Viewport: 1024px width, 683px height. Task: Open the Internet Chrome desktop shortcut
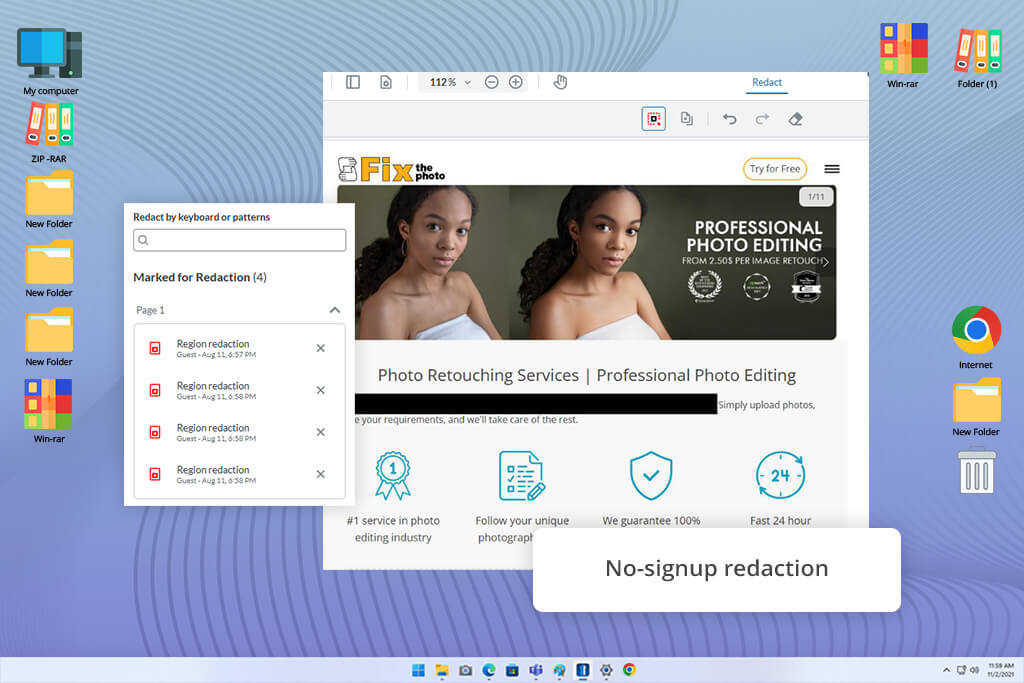point(976,337)
